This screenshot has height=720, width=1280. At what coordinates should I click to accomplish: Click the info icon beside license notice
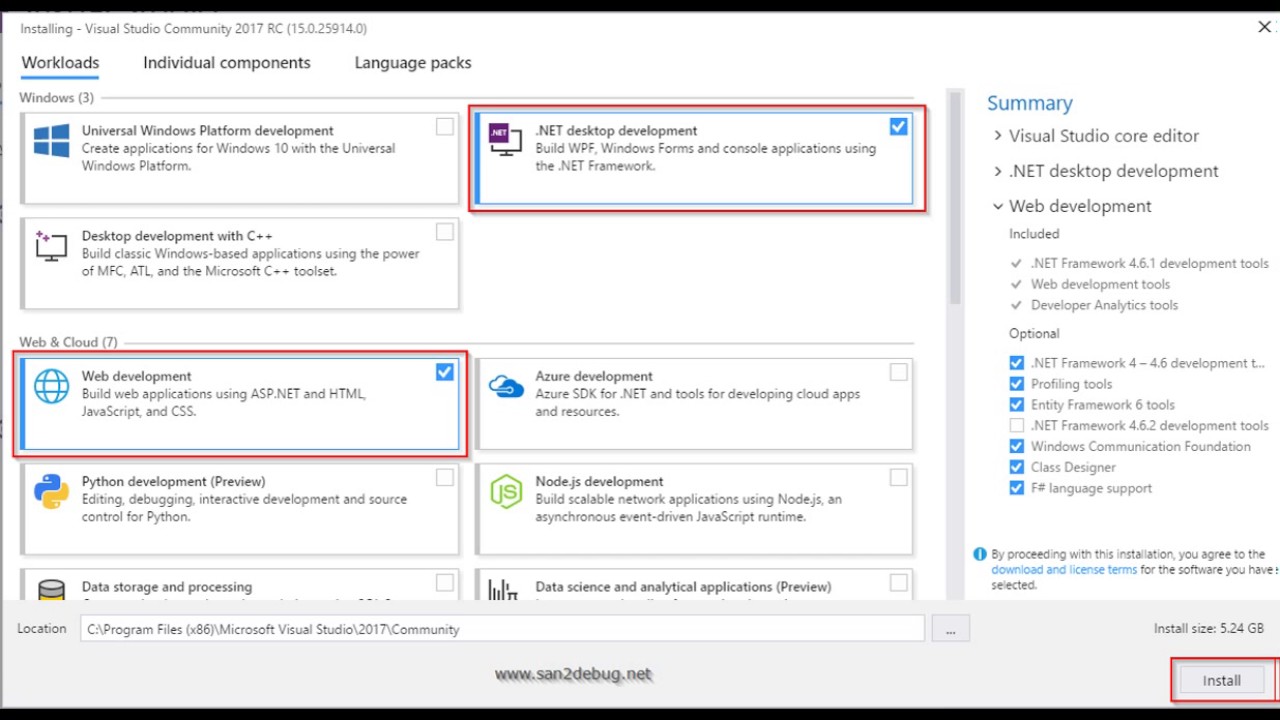pos(980,554)
